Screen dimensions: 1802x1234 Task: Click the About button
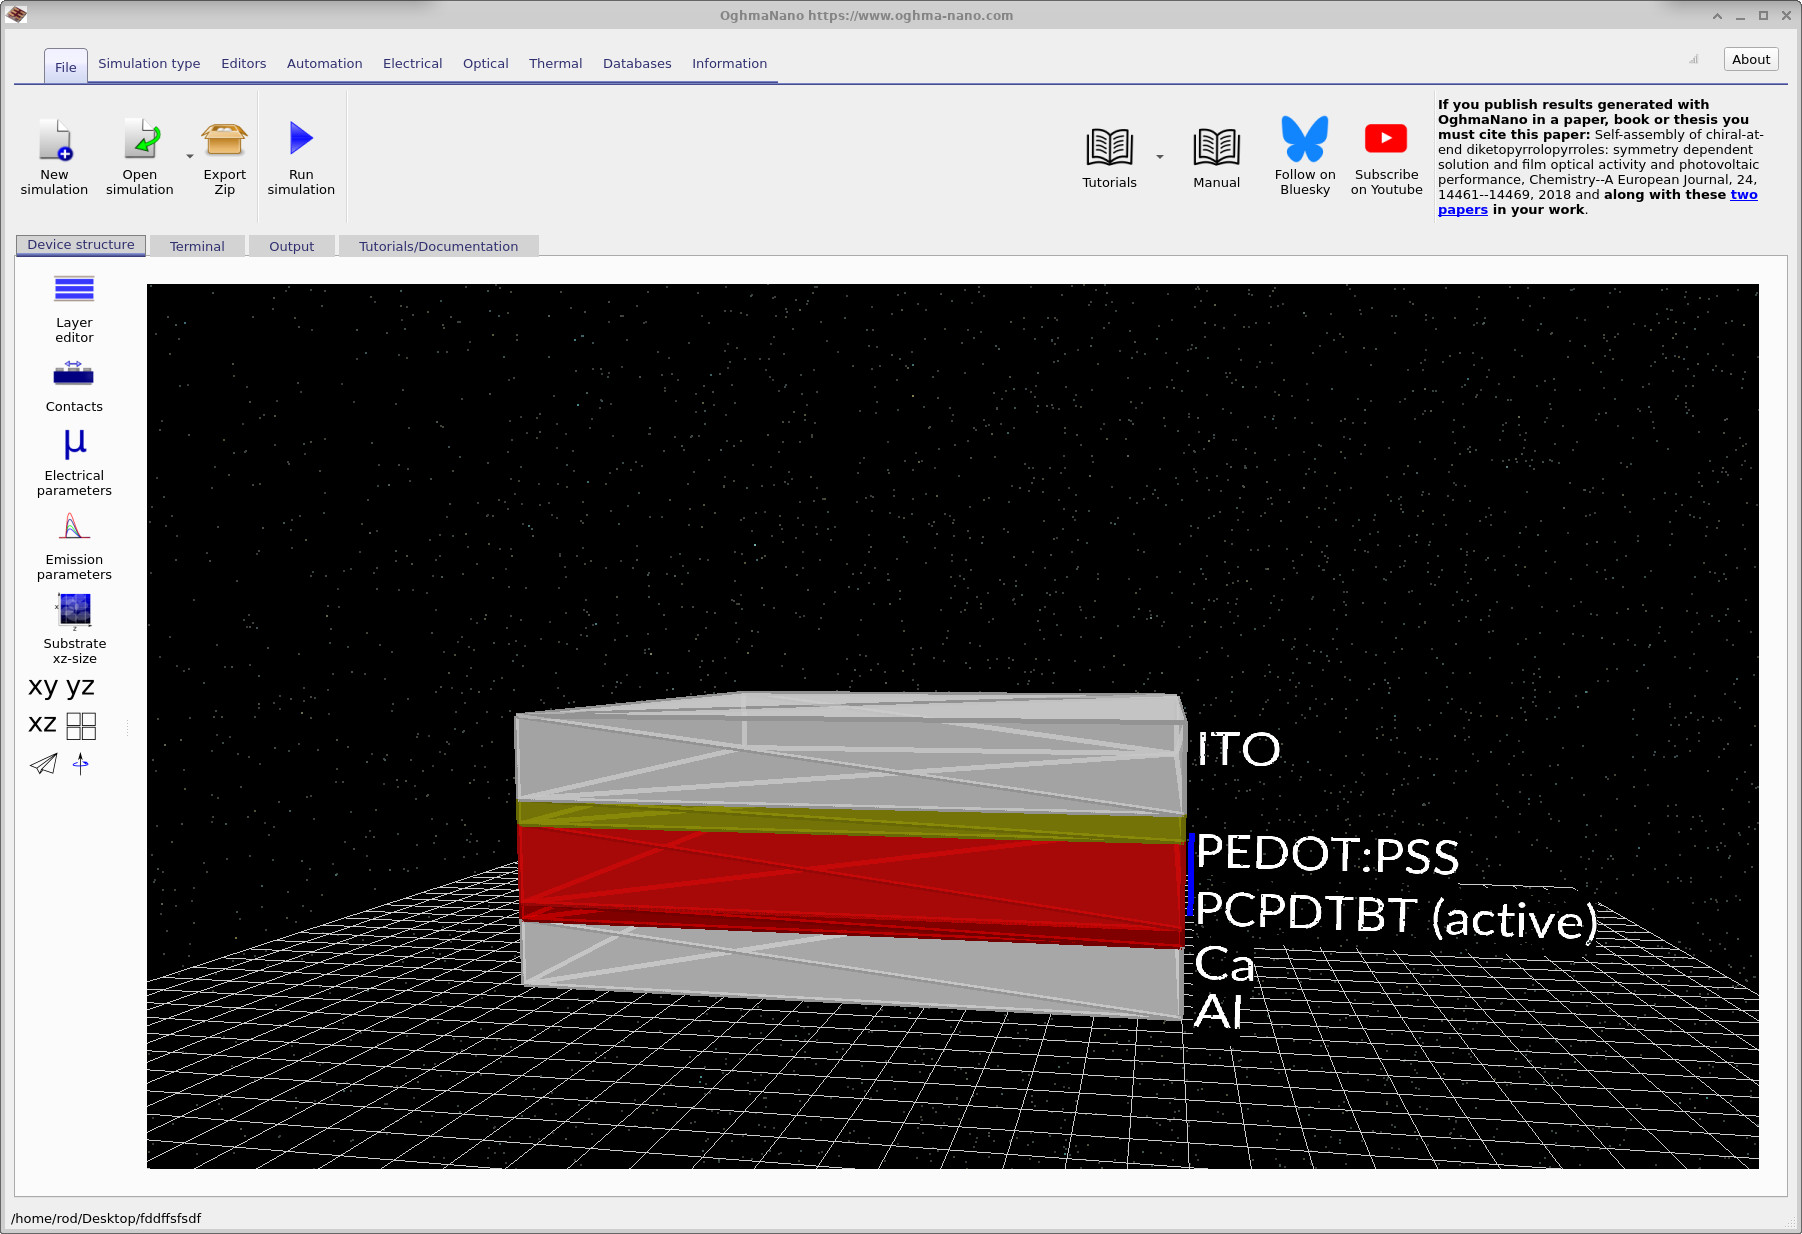1750,59
